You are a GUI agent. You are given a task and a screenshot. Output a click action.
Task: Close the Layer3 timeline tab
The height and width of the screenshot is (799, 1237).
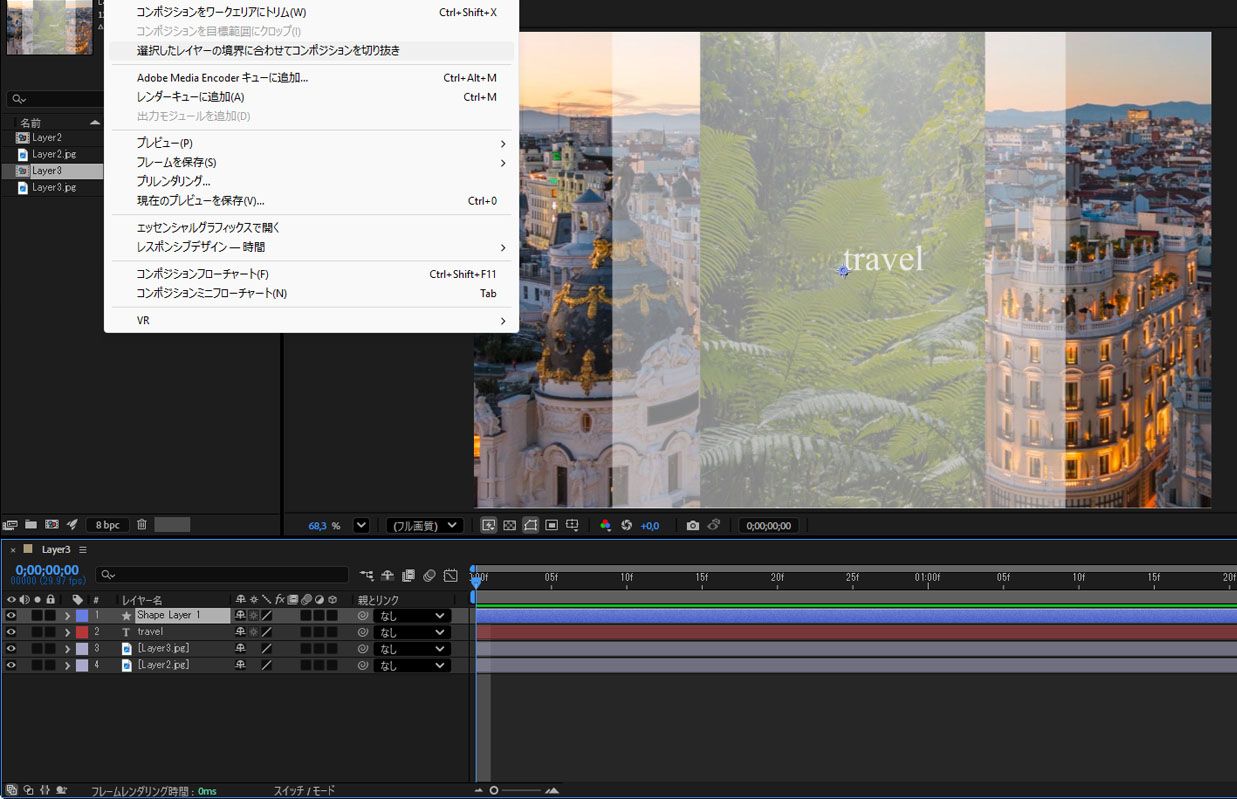(13, 550)
